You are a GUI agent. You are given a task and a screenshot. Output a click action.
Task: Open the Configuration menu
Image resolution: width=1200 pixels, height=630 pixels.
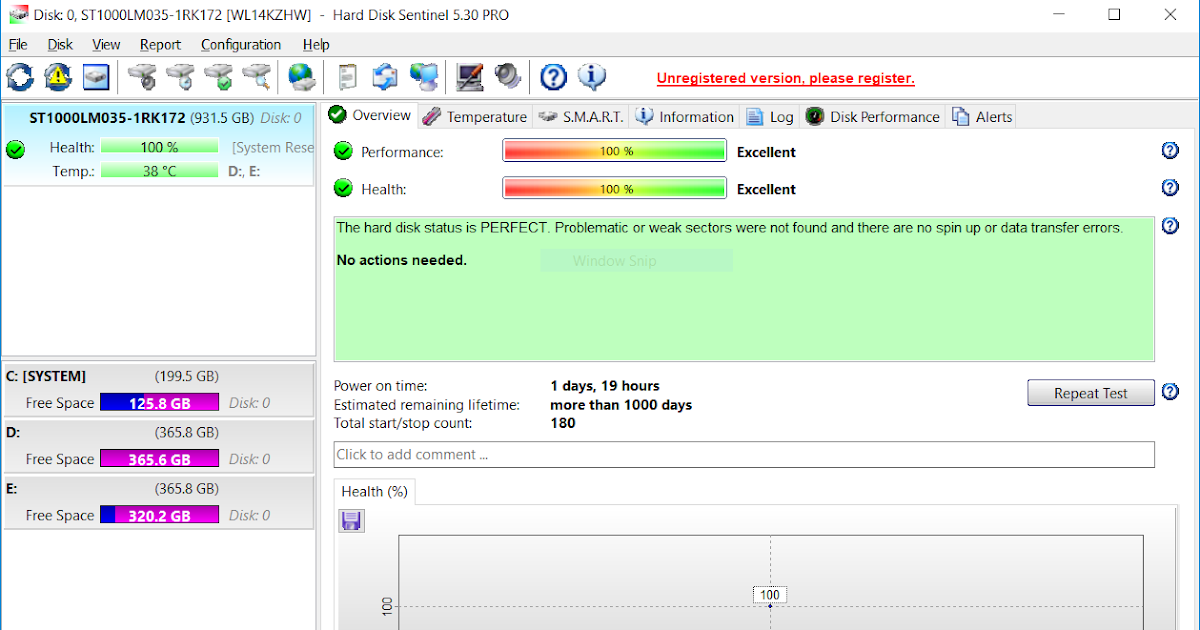tap(241, 44)
